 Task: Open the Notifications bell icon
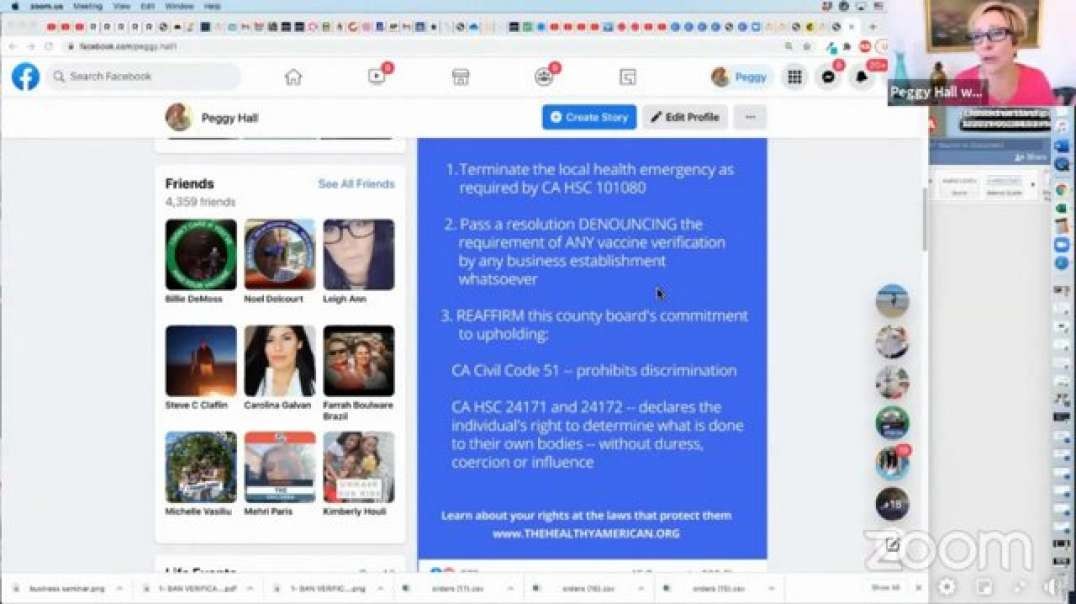(x=862, y=77)
